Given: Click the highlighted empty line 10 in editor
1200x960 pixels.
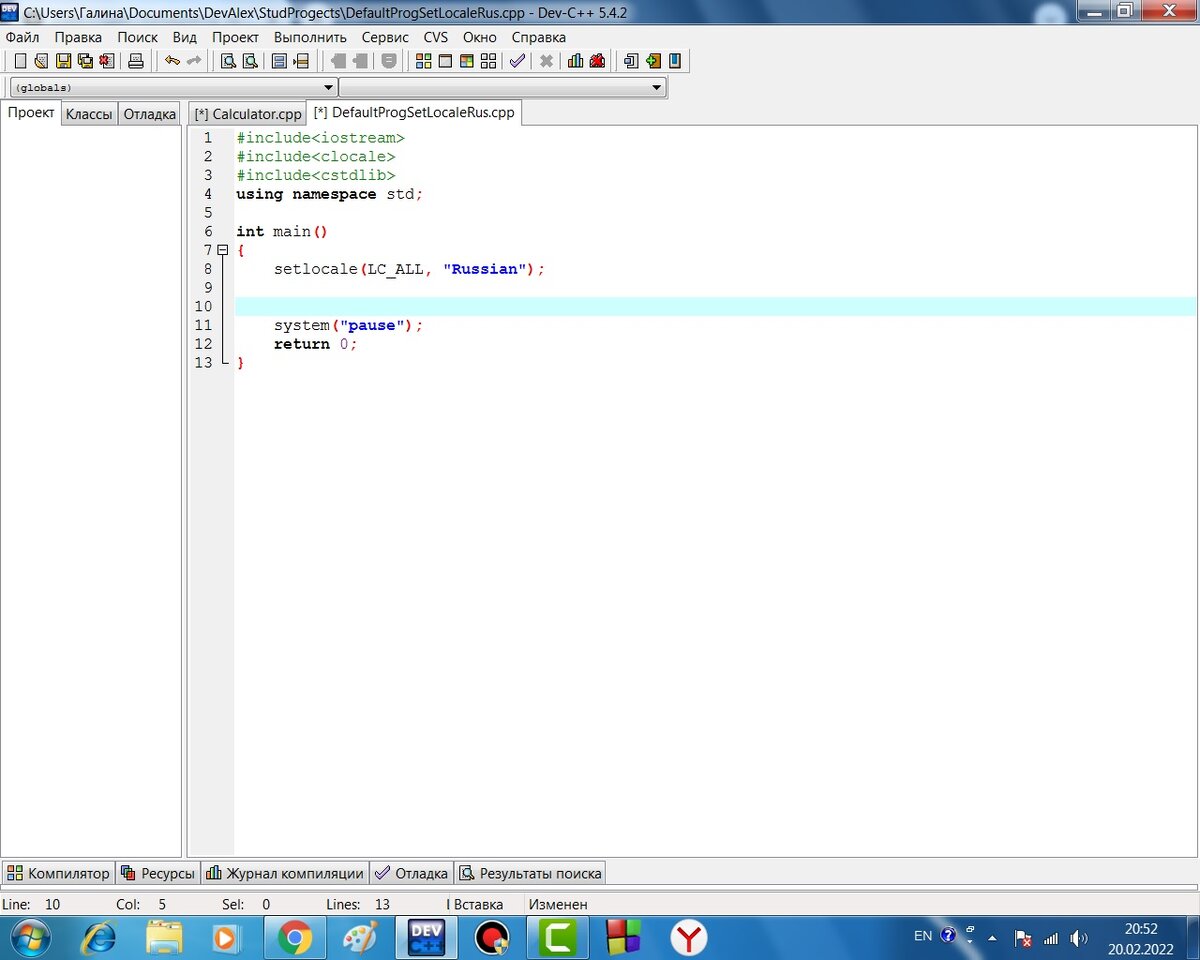Looking at the screenshot, I should [715, 306].
